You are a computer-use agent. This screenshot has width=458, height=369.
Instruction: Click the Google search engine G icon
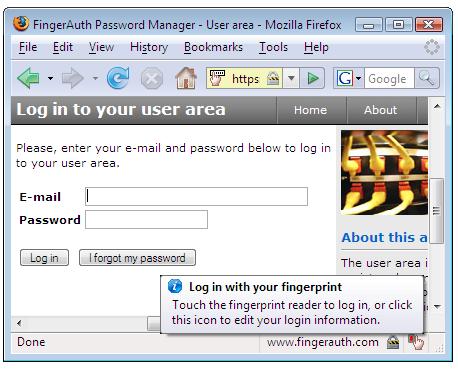click(345, 78)
